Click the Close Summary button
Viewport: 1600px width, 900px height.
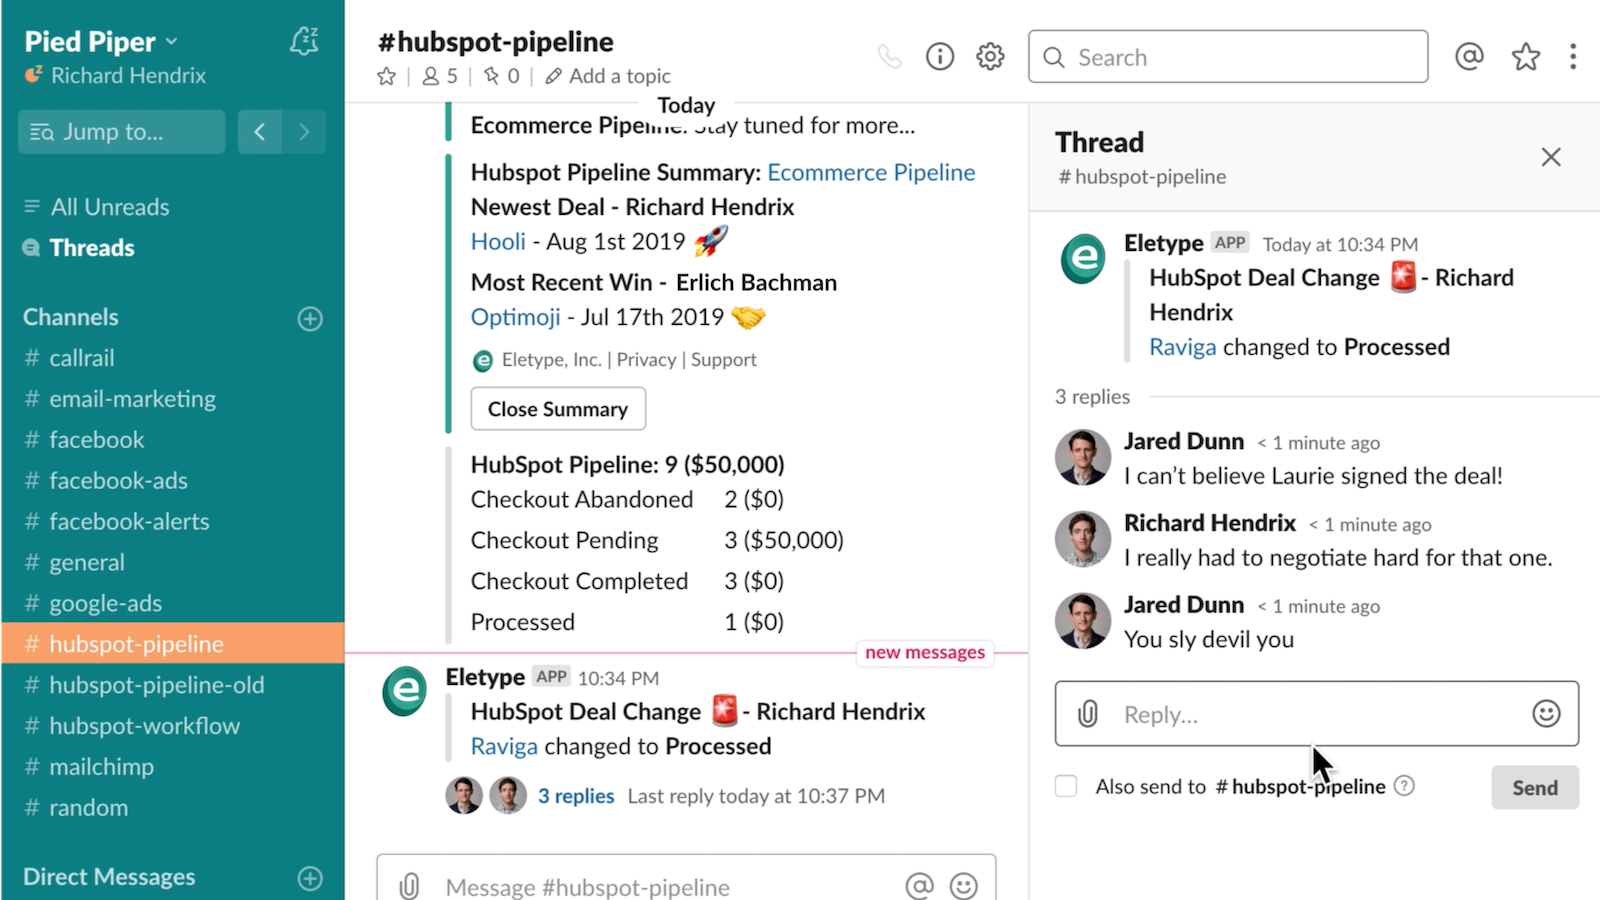pos(558,408)
